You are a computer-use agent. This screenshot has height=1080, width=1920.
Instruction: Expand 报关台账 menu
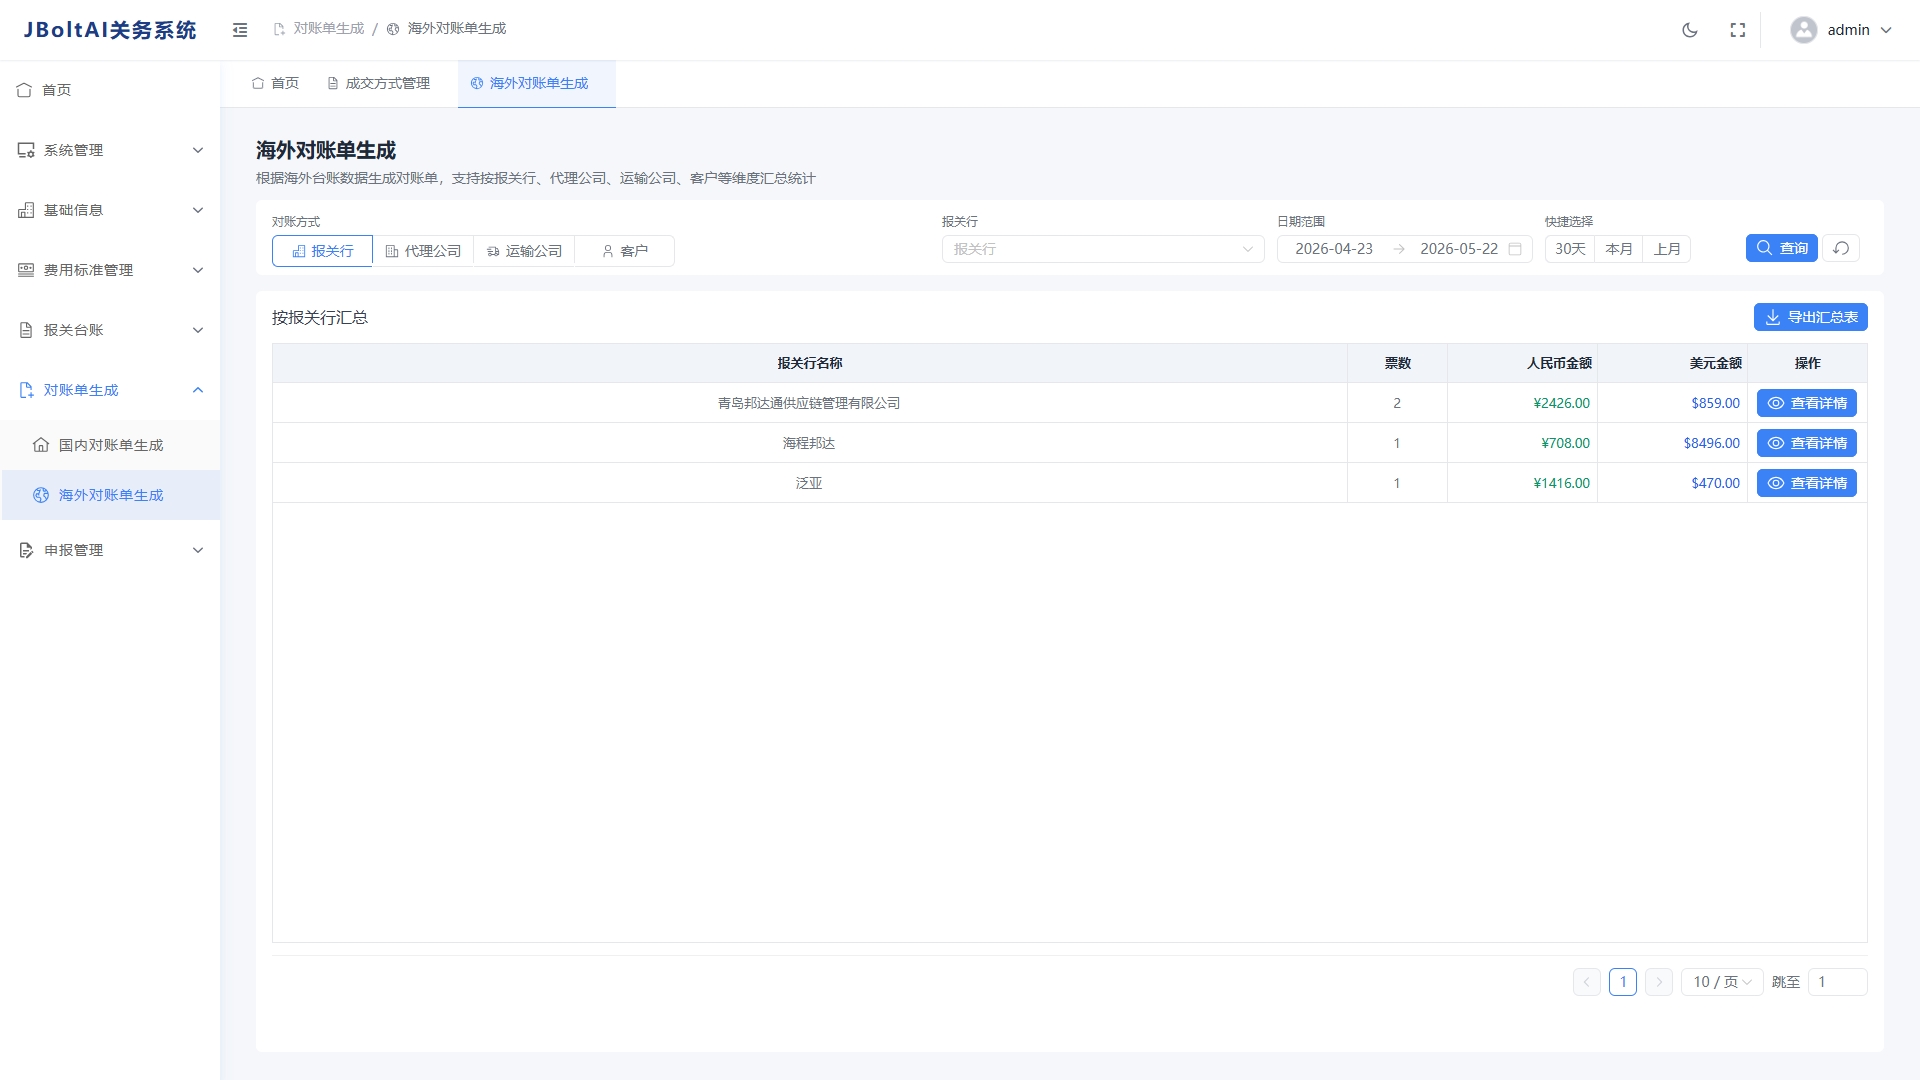(x=110, y=330)
